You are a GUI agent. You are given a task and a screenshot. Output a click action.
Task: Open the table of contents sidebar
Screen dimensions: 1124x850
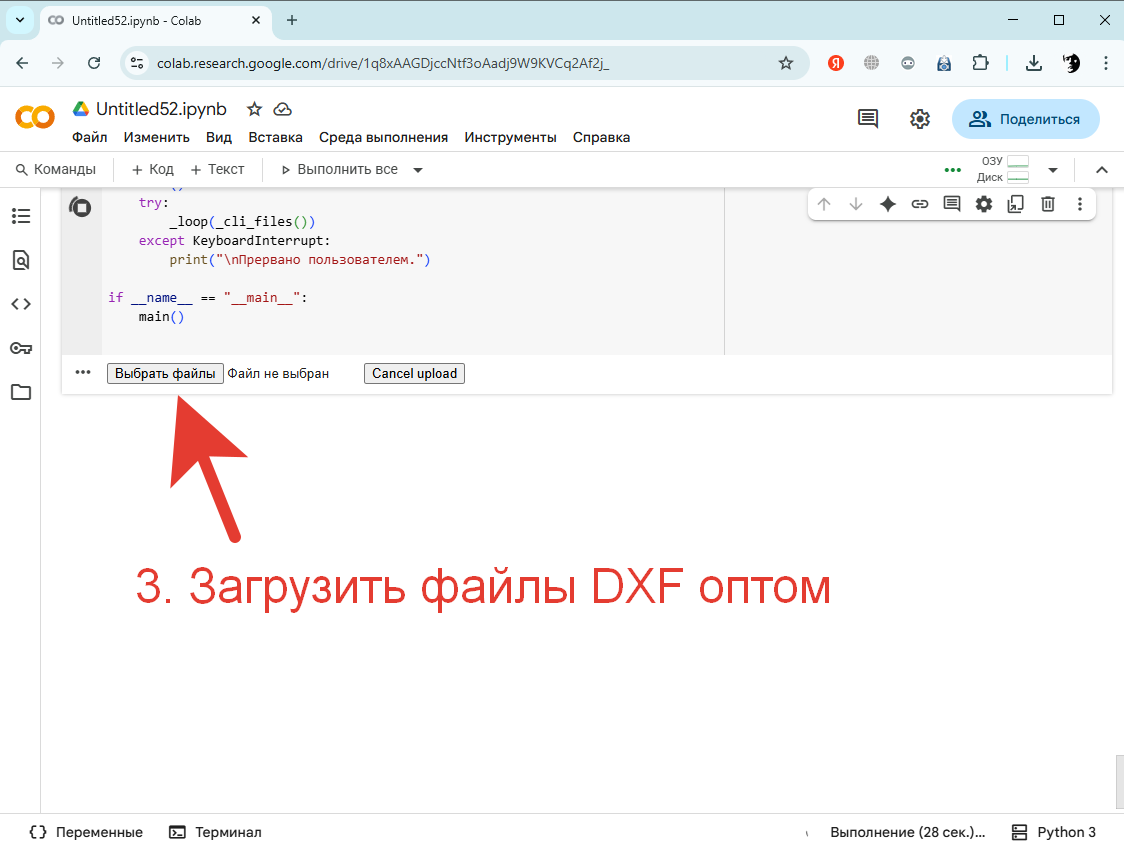coord(20,215)
